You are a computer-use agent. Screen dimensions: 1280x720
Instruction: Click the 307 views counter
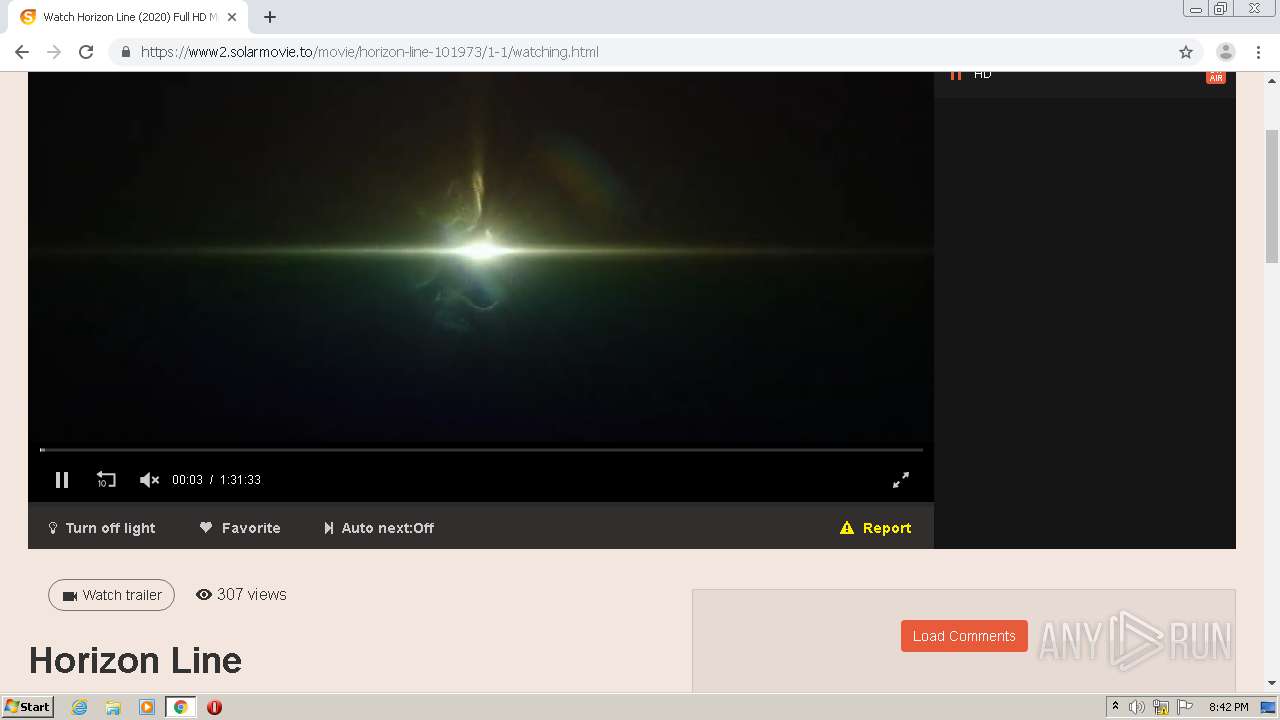click(x=241, y=594)
